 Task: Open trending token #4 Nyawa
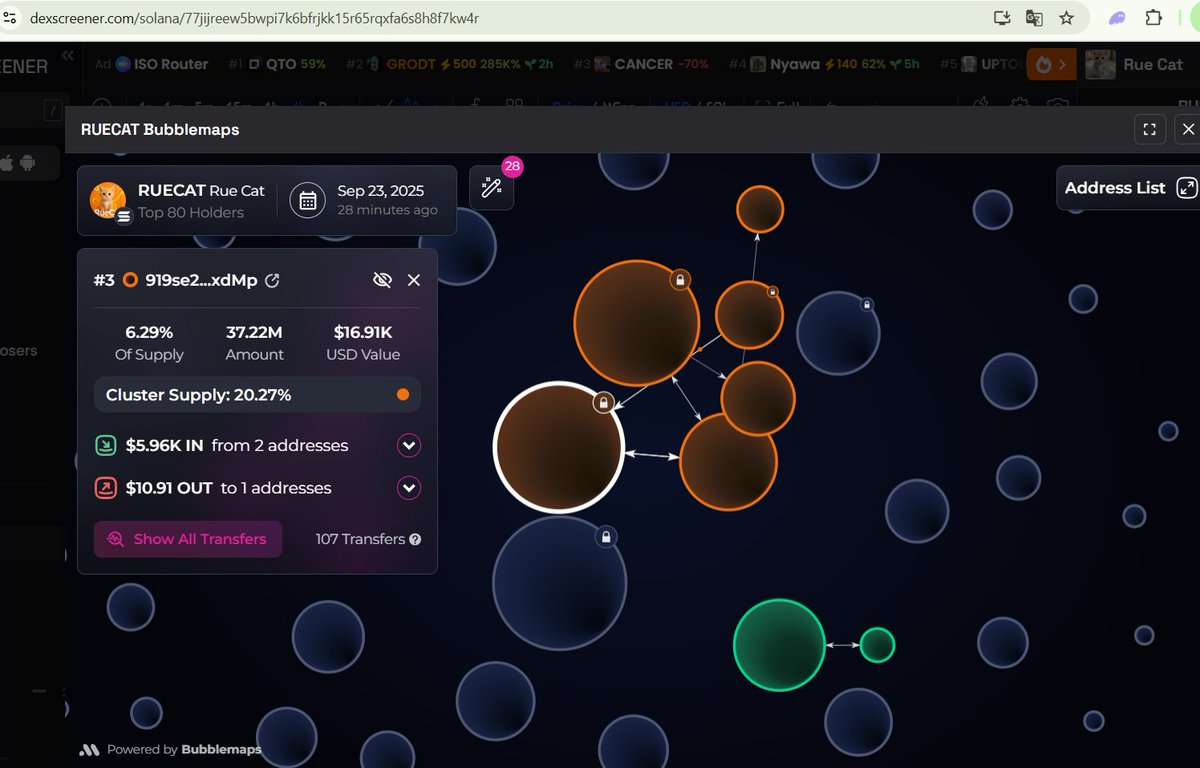pyautogui.click(x=824, y=64)
